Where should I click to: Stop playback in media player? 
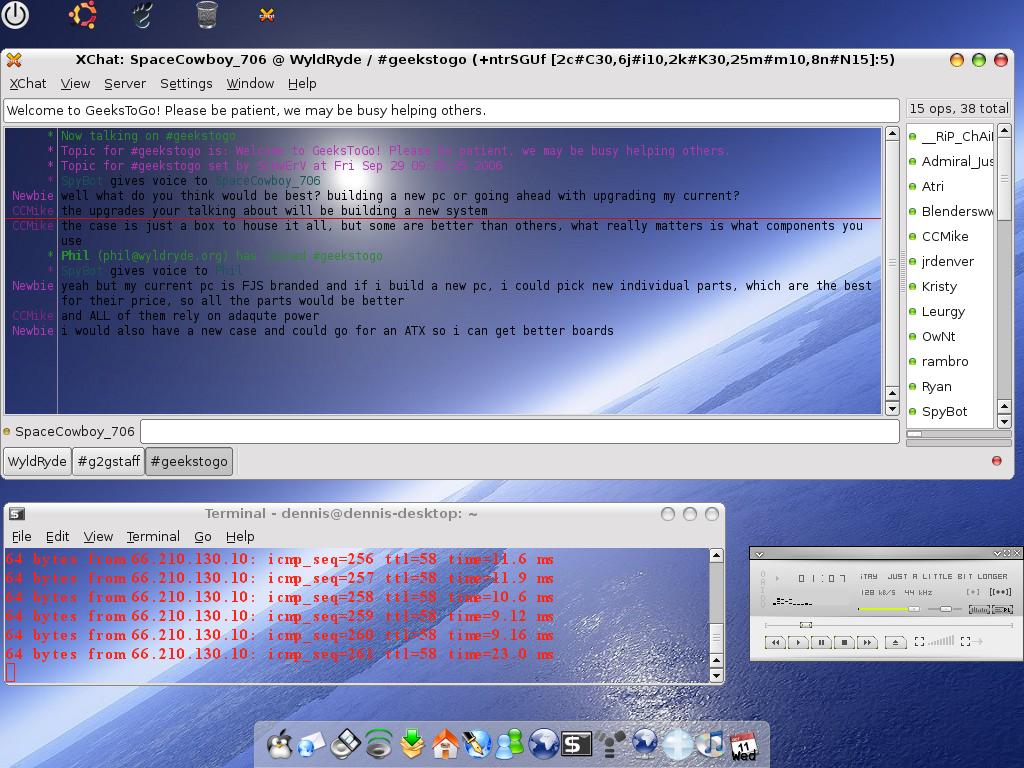(x=844, y=643)
